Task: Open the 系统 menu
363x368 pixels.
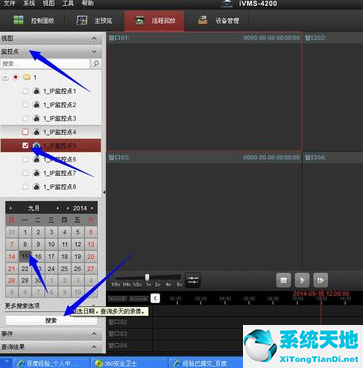Action: pyautogui.click(x=29, y=4)
